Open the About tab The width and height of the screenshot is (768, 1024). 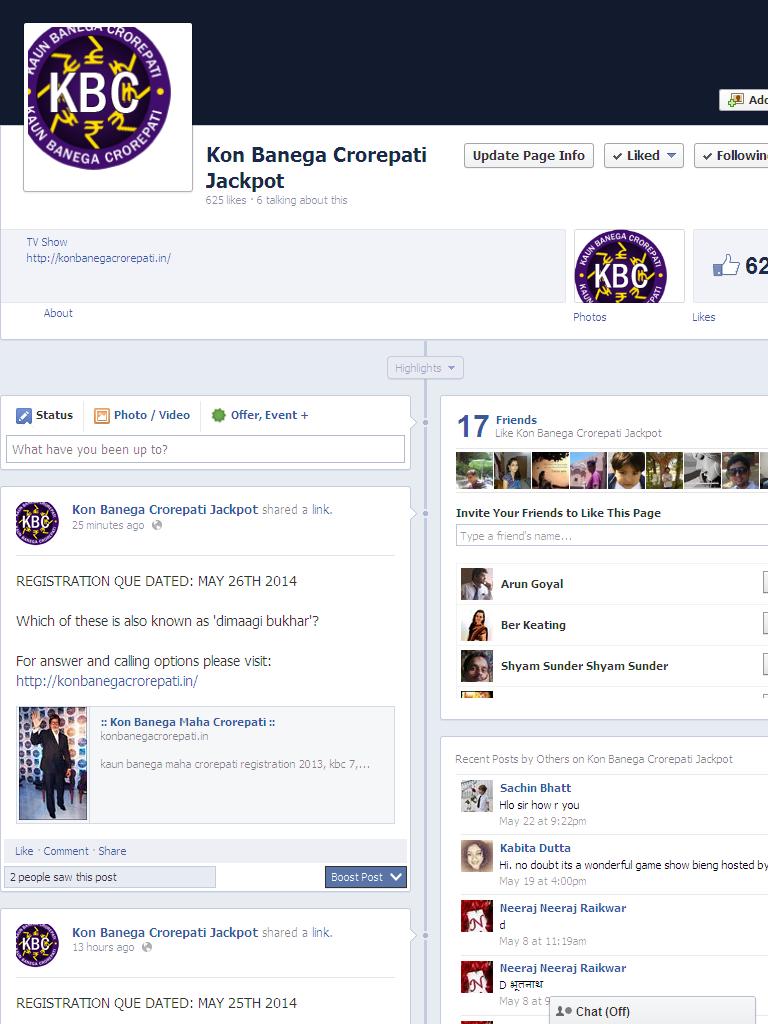tap(58, 313)
